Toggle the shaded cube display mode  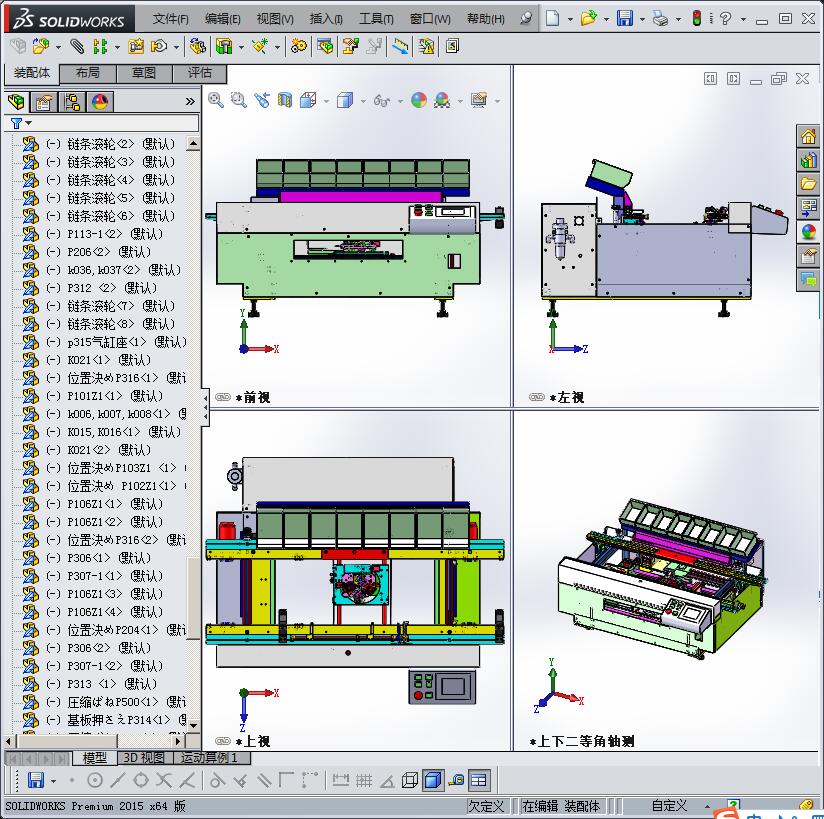tap(432, 780)
